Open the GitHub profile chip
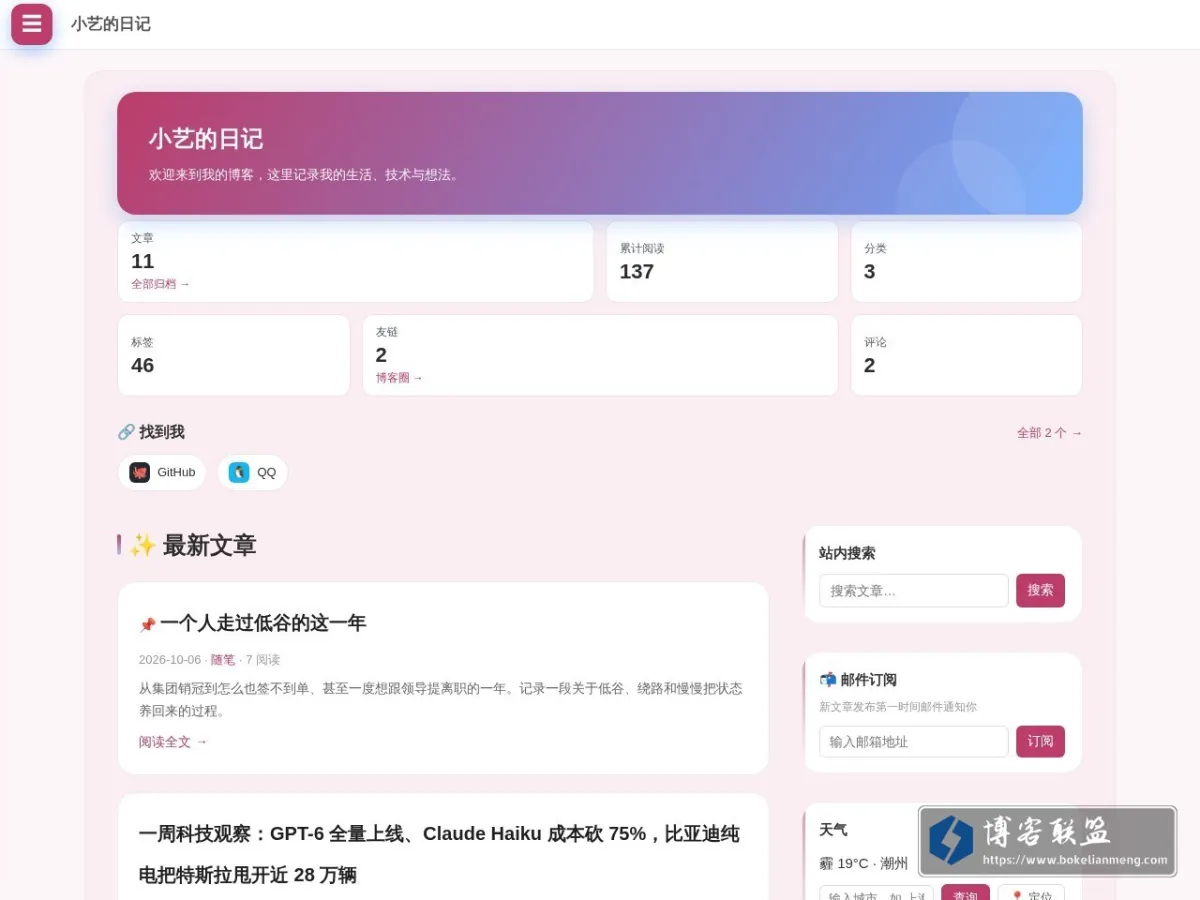The image size is (1200, 900). pos(162,472)
